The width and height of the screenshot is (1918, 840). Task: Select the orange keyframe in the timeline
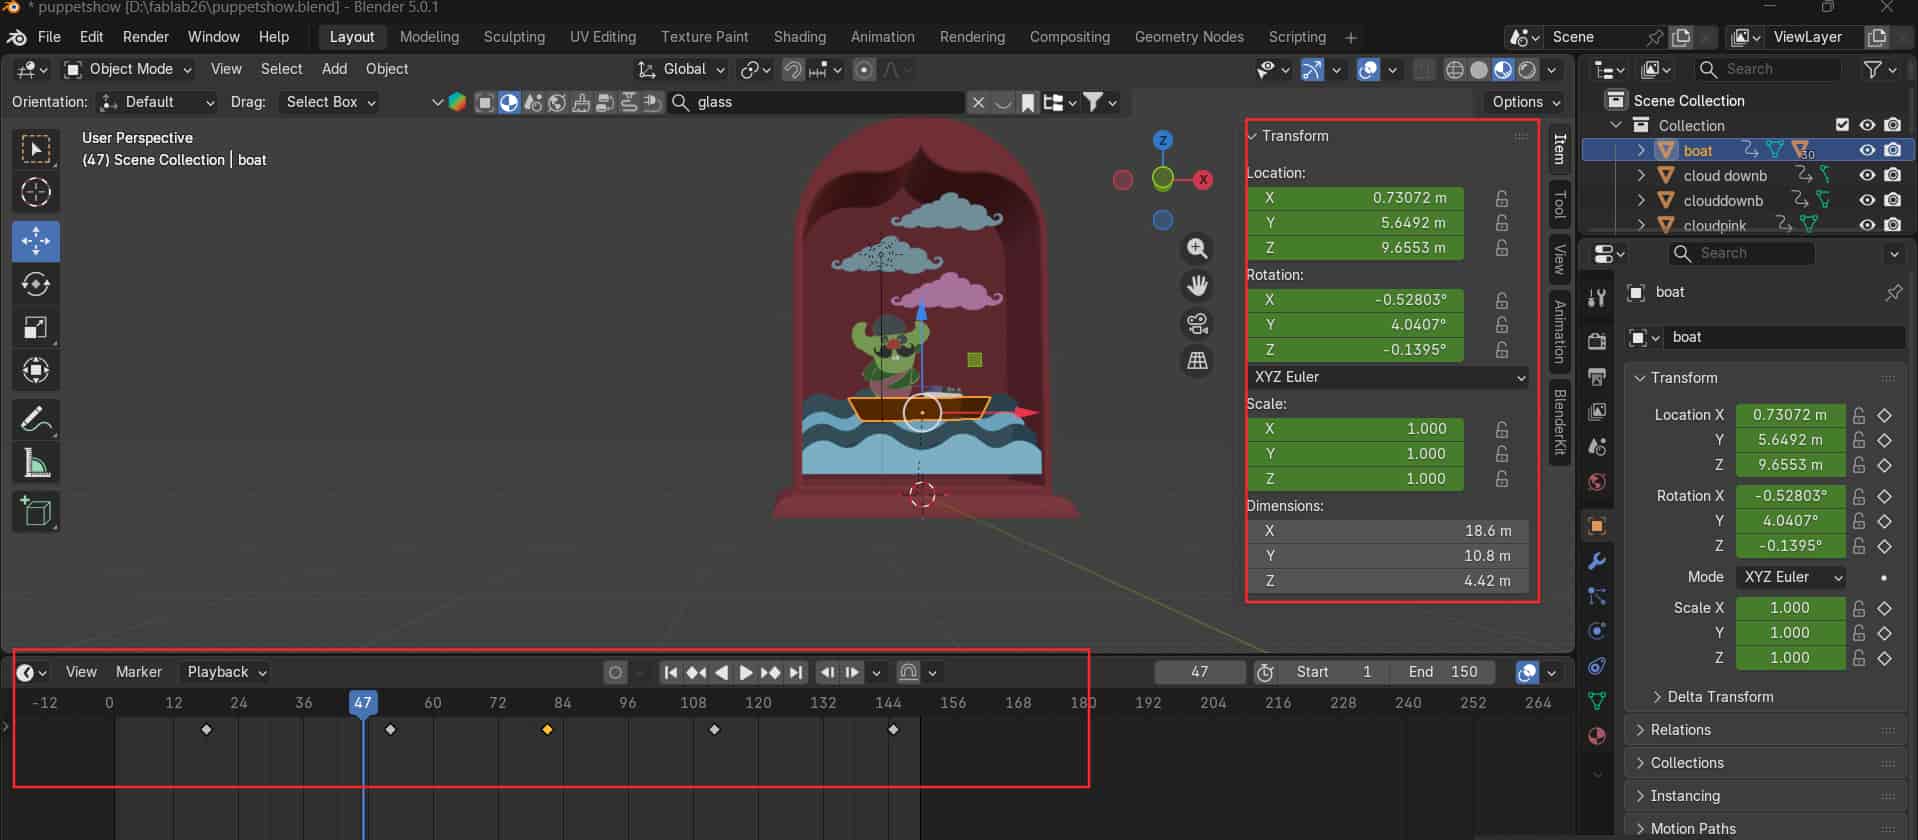click(547, 730)
